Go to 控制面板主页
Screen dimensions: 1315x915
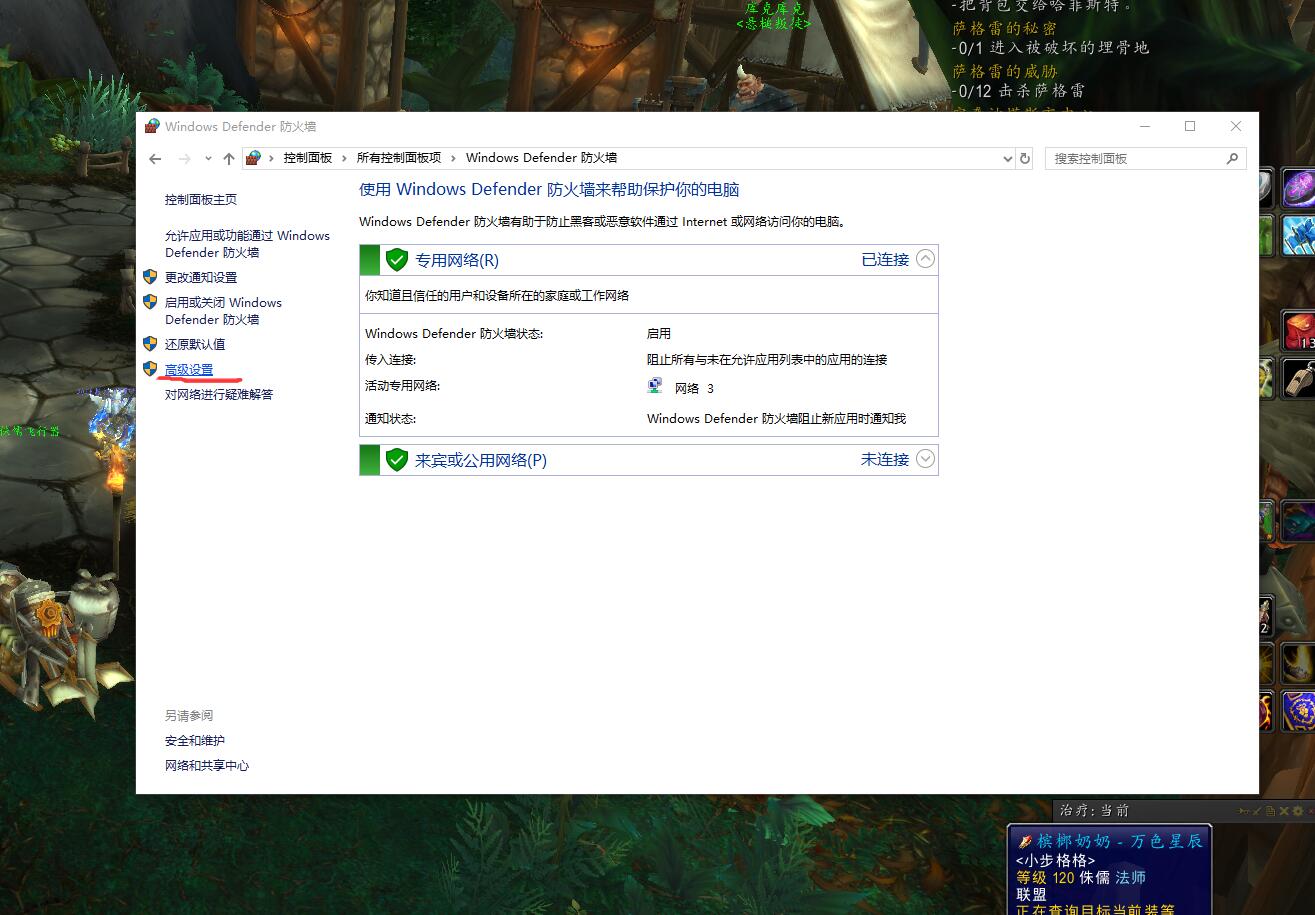tap(201, 200)
